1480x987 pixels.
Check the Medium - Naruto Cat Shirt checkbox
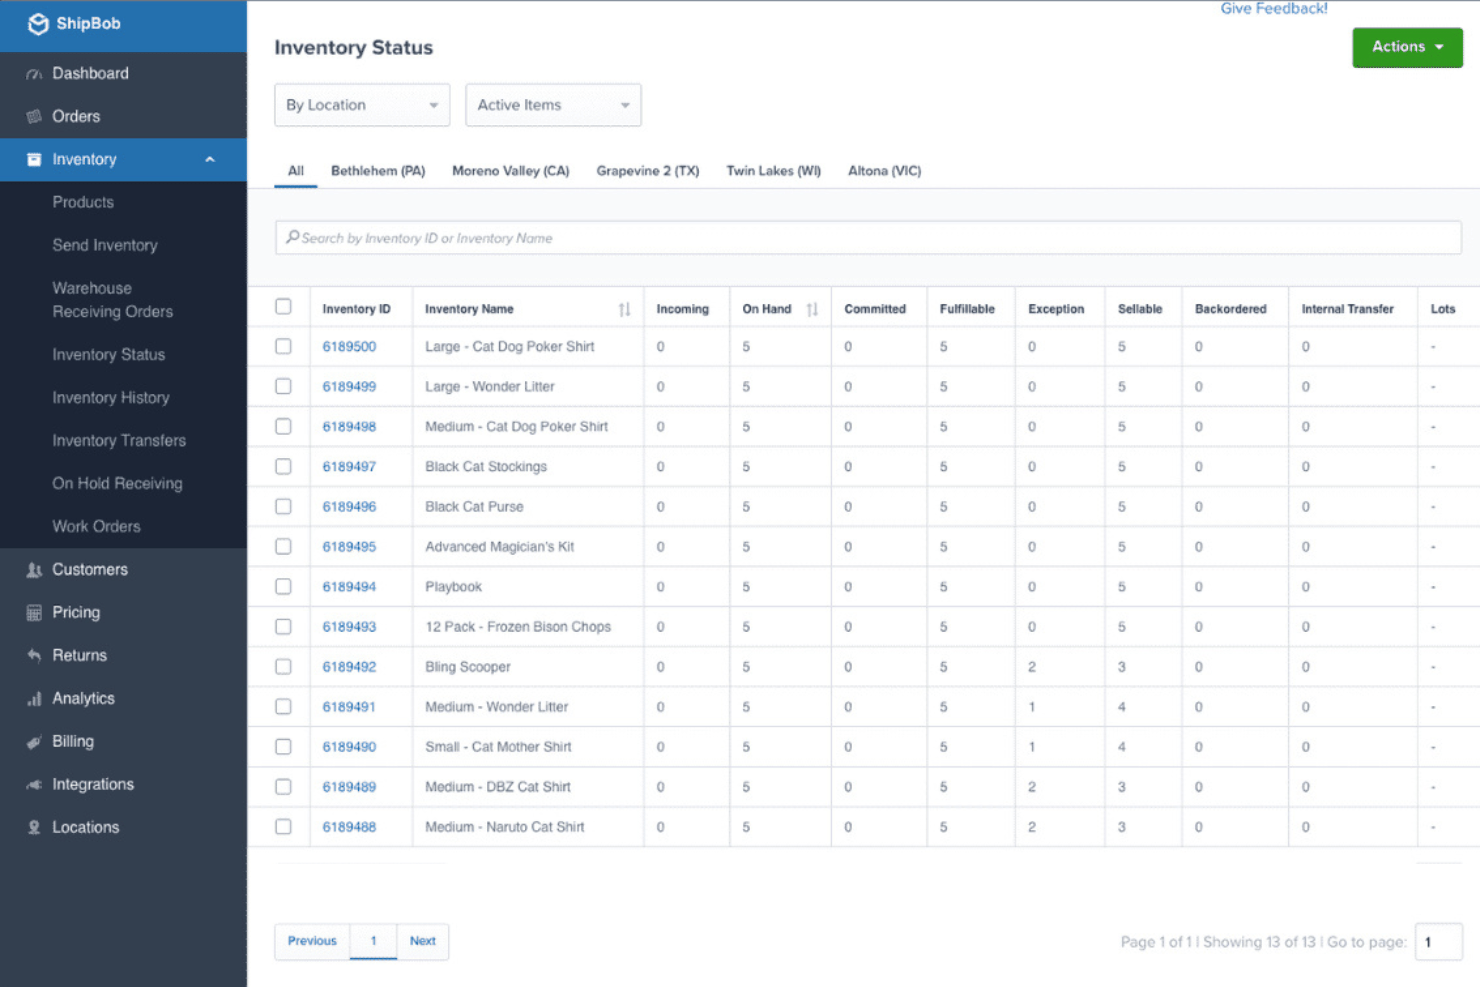[283, 827]
